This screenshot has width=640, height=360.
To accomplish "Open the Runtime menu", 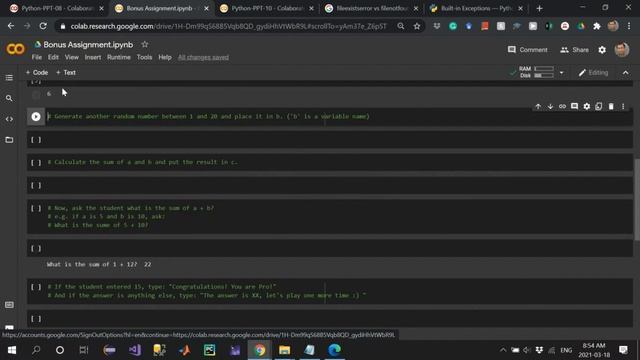I will tap(119, 57).
